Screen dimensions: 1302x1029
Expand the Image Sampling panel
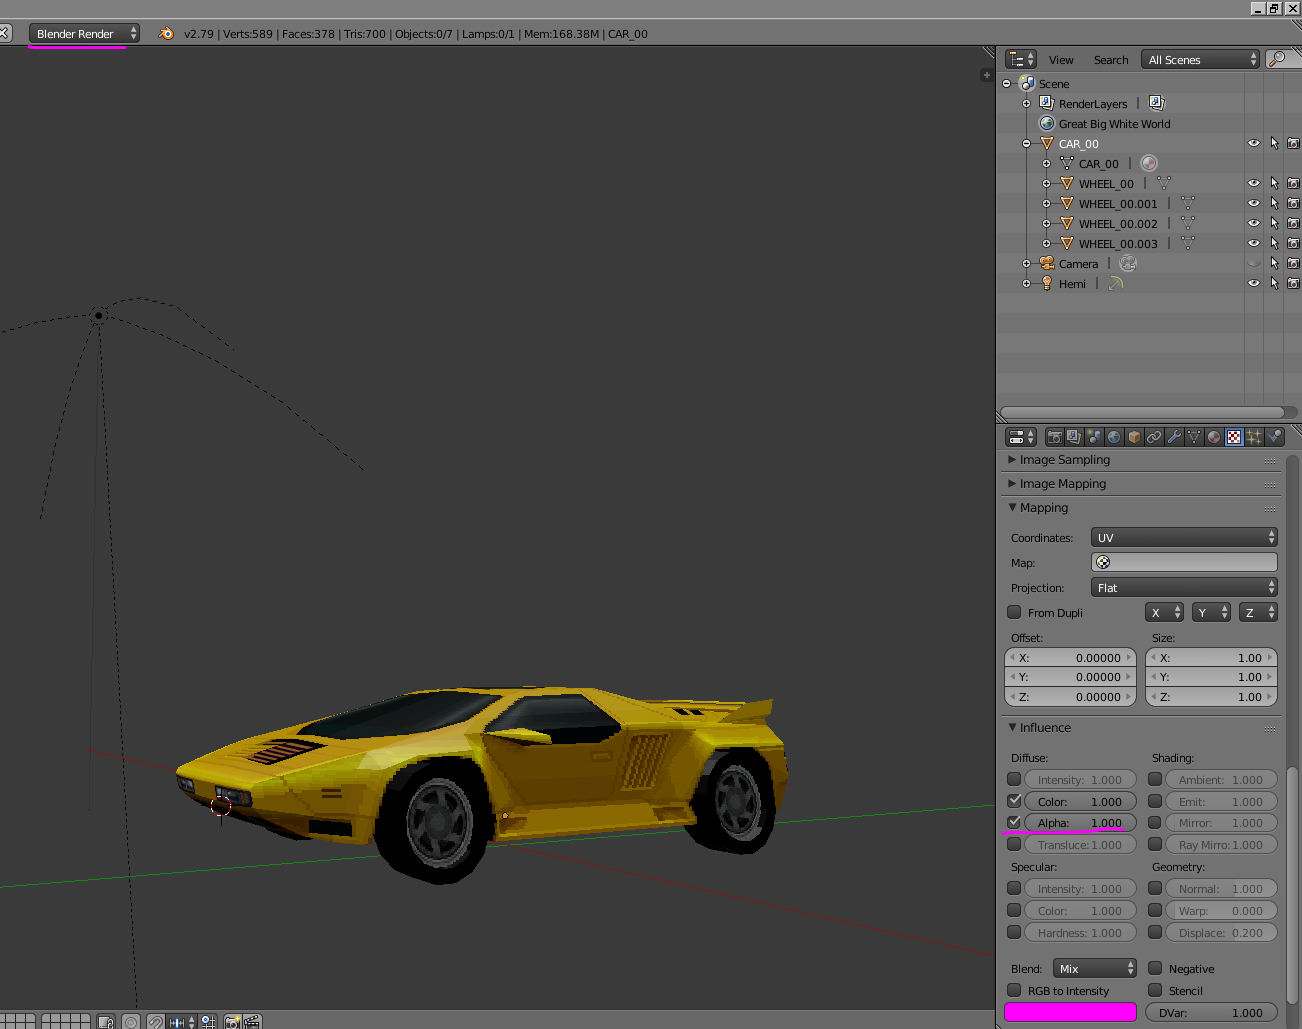pyautogui.click(x=1064, y=460)
